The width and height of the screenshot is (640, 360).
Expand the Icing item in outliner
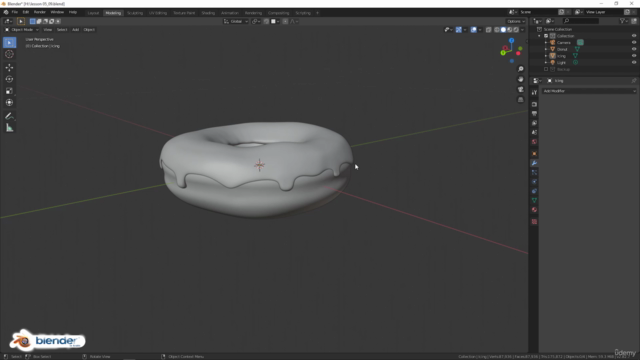(x=546, y=56)
